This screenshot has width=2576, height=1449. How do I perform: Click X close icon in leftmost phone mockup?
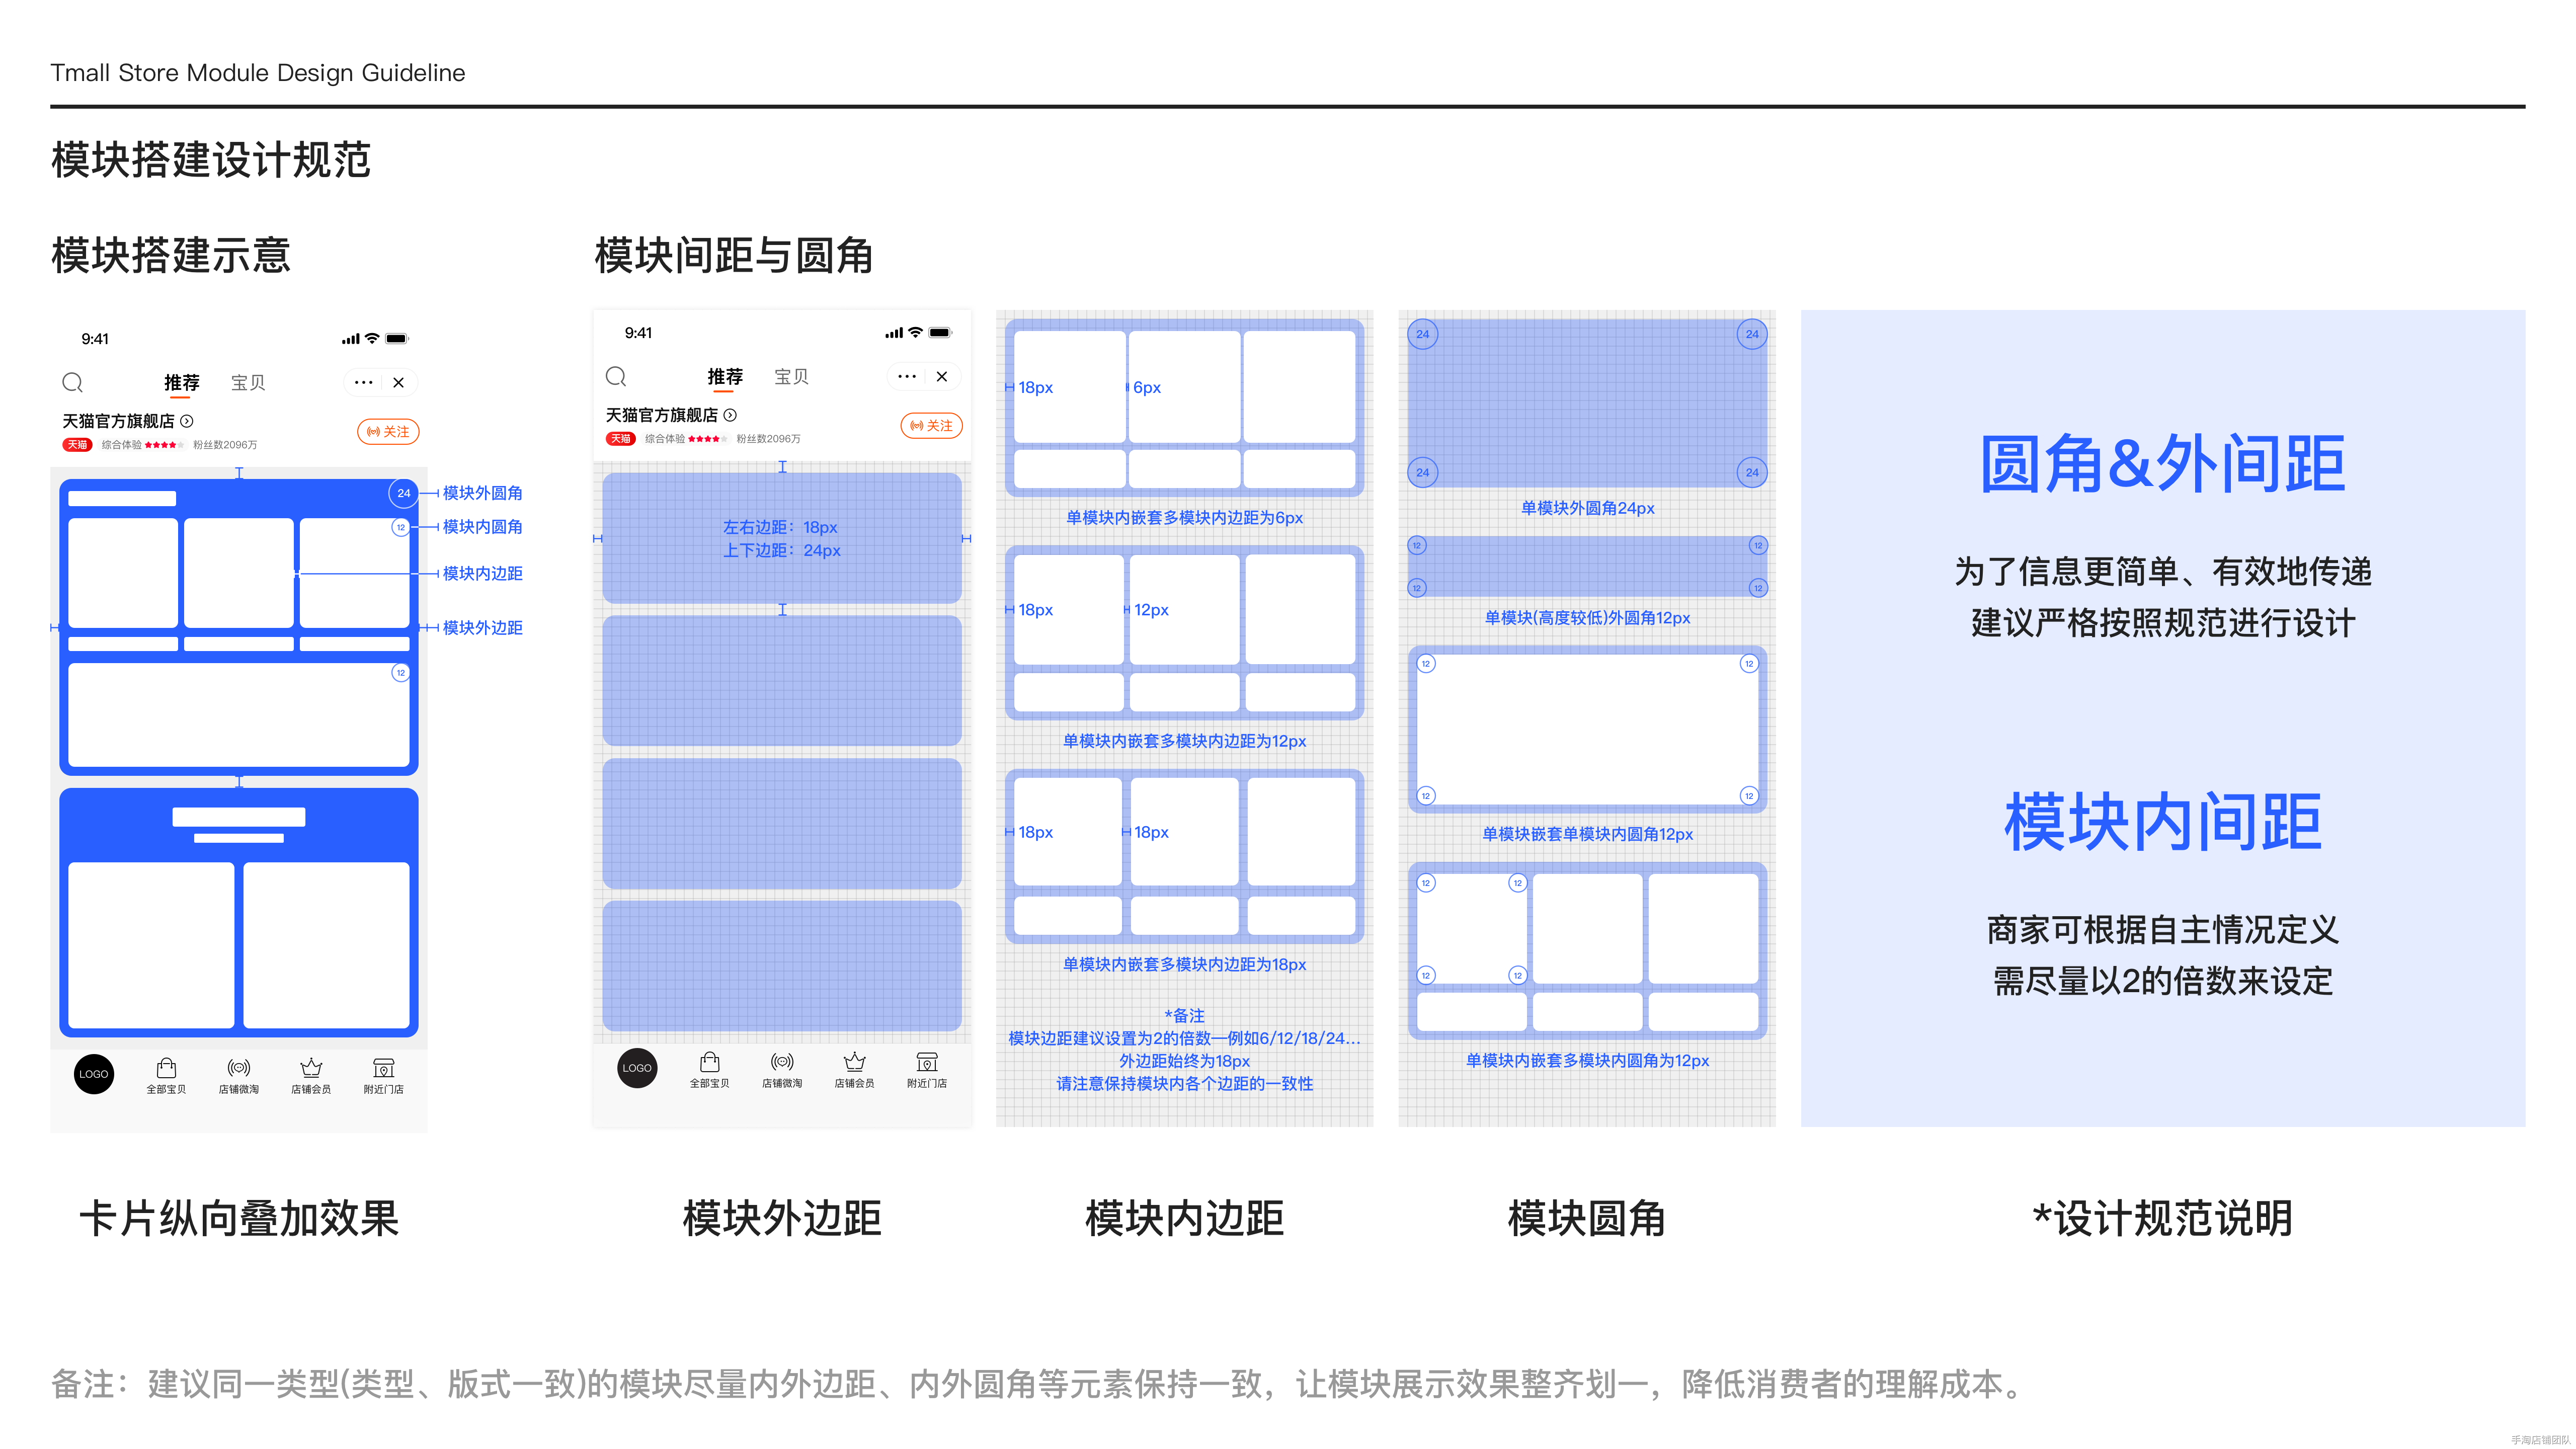398,382
